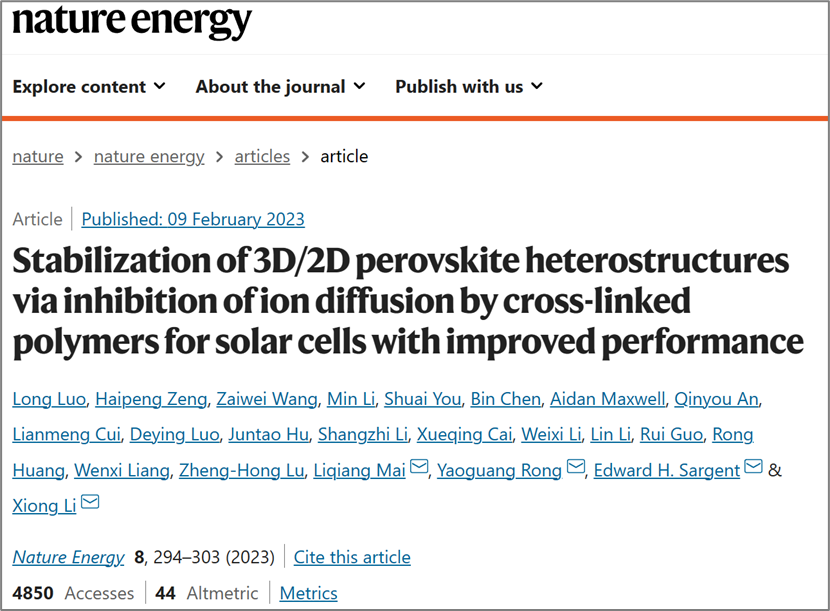
Task: Click envelope icon after Edward H. Sargent
Action: tap(753, 468)
